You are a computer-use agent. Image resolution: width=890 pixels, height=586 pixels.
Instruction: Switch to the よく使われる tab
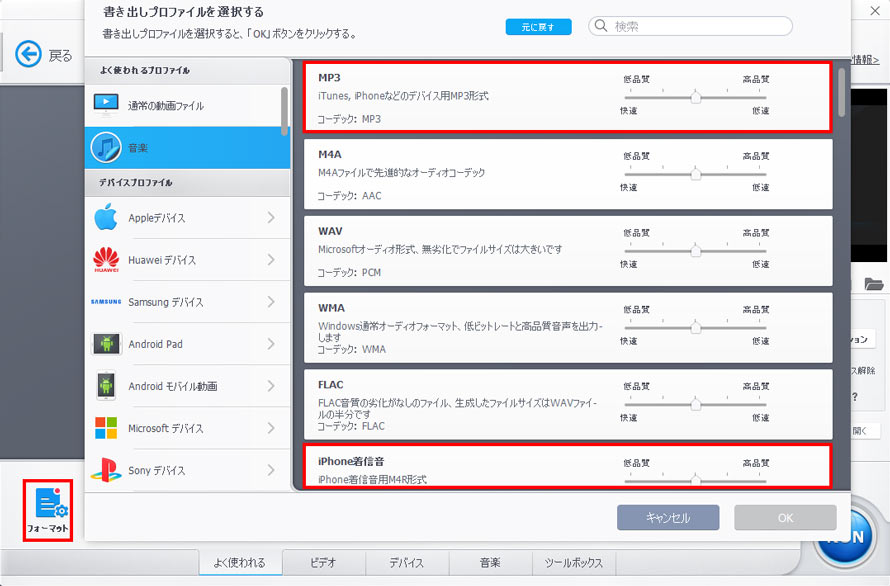tap(240, 562)
